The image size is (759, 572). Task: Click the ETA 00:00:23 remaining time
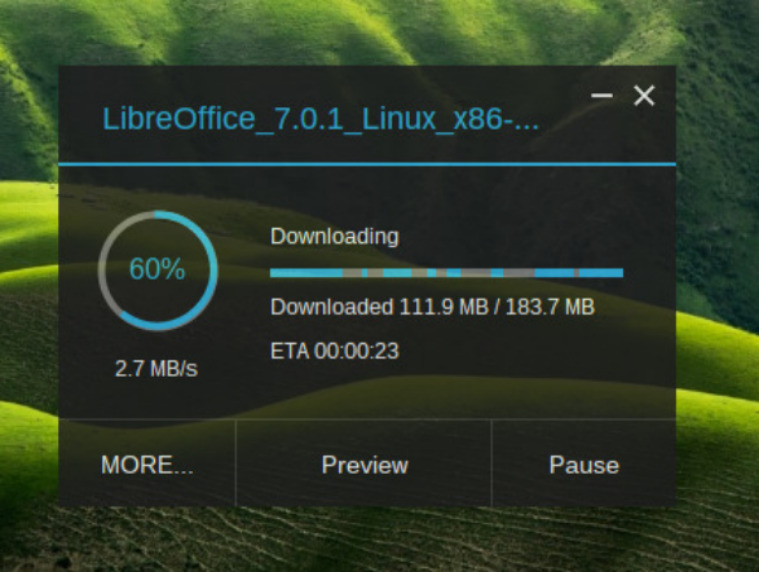click(334, 351)
